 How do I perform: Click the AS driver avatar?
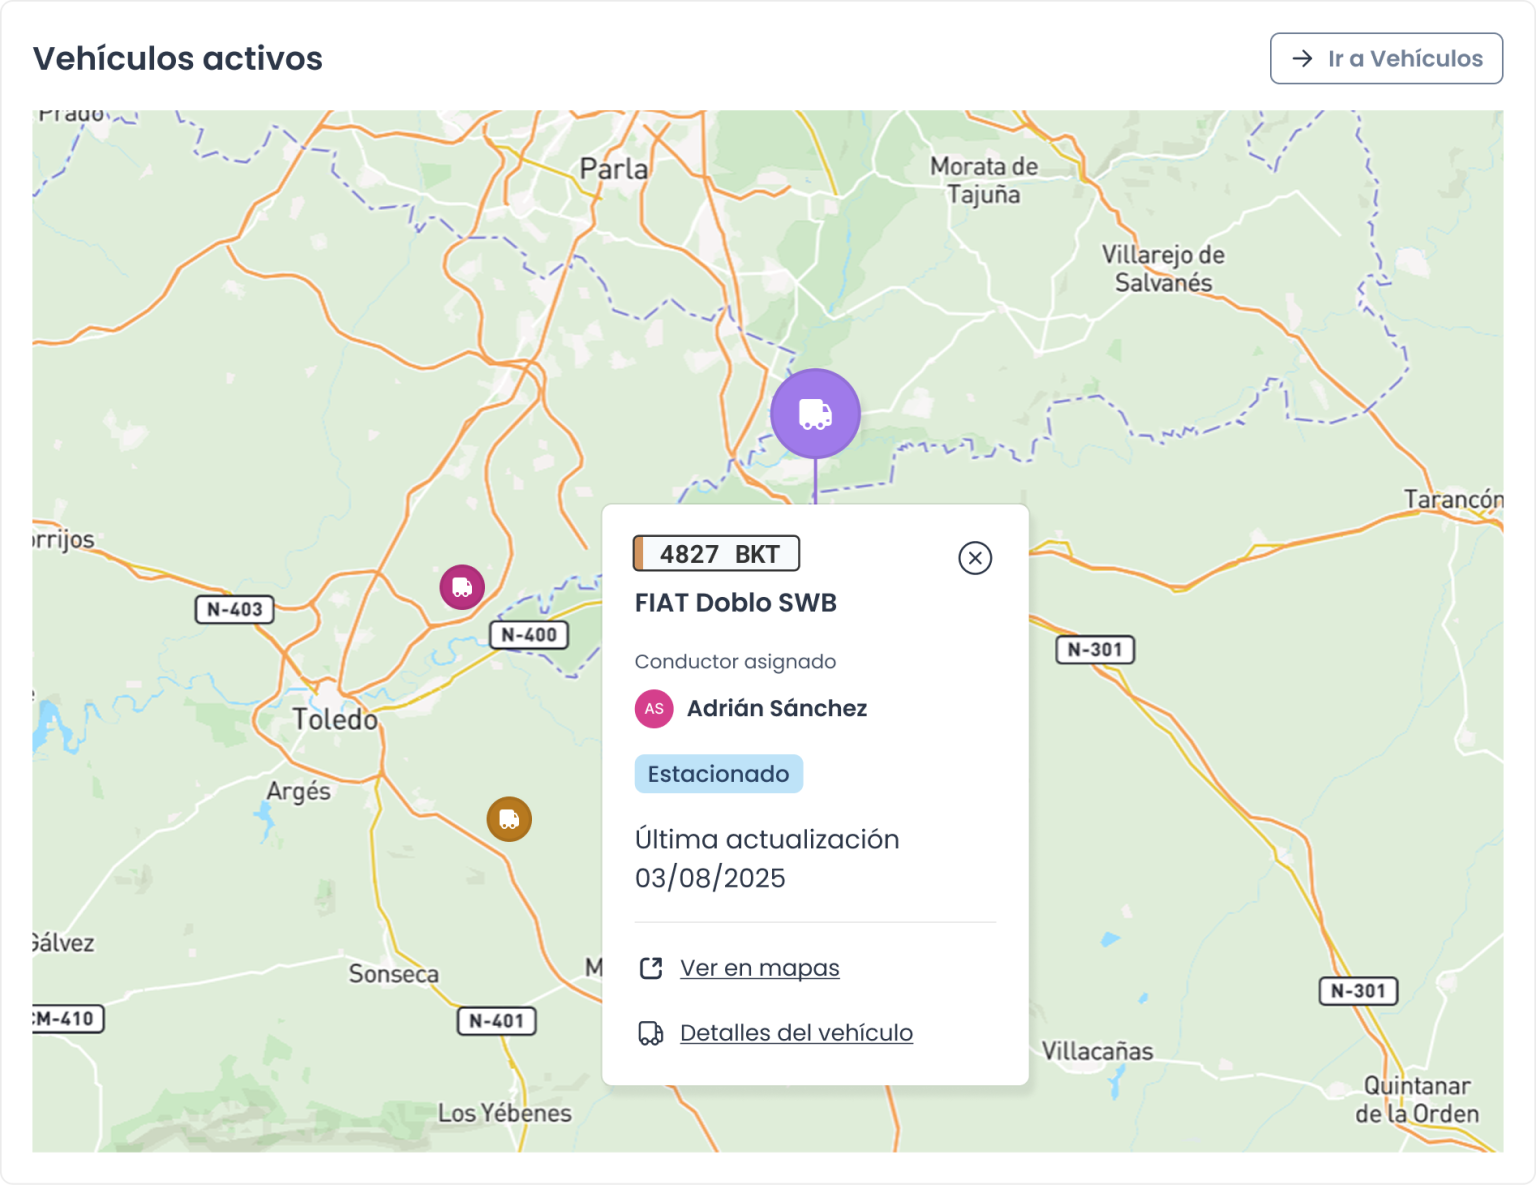pos(654,709)
